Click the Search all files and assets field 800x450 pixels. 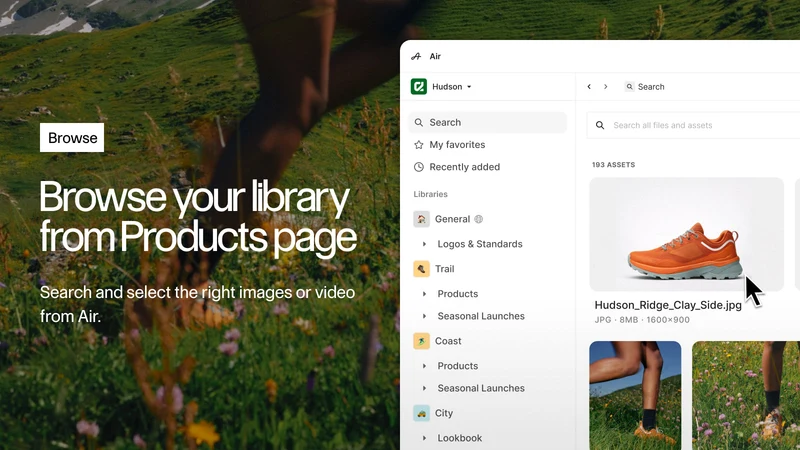[x=693, y=125]
